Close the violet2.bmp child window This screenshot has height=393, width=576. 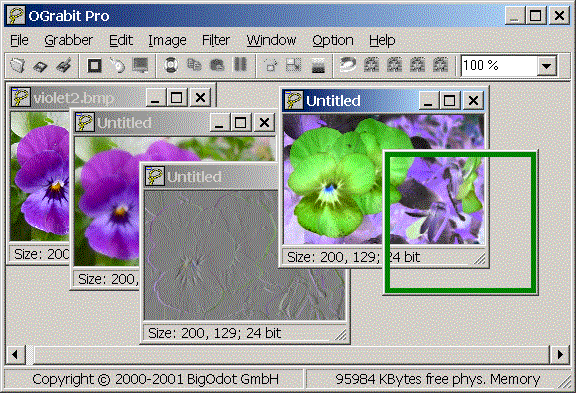[200, 98]
